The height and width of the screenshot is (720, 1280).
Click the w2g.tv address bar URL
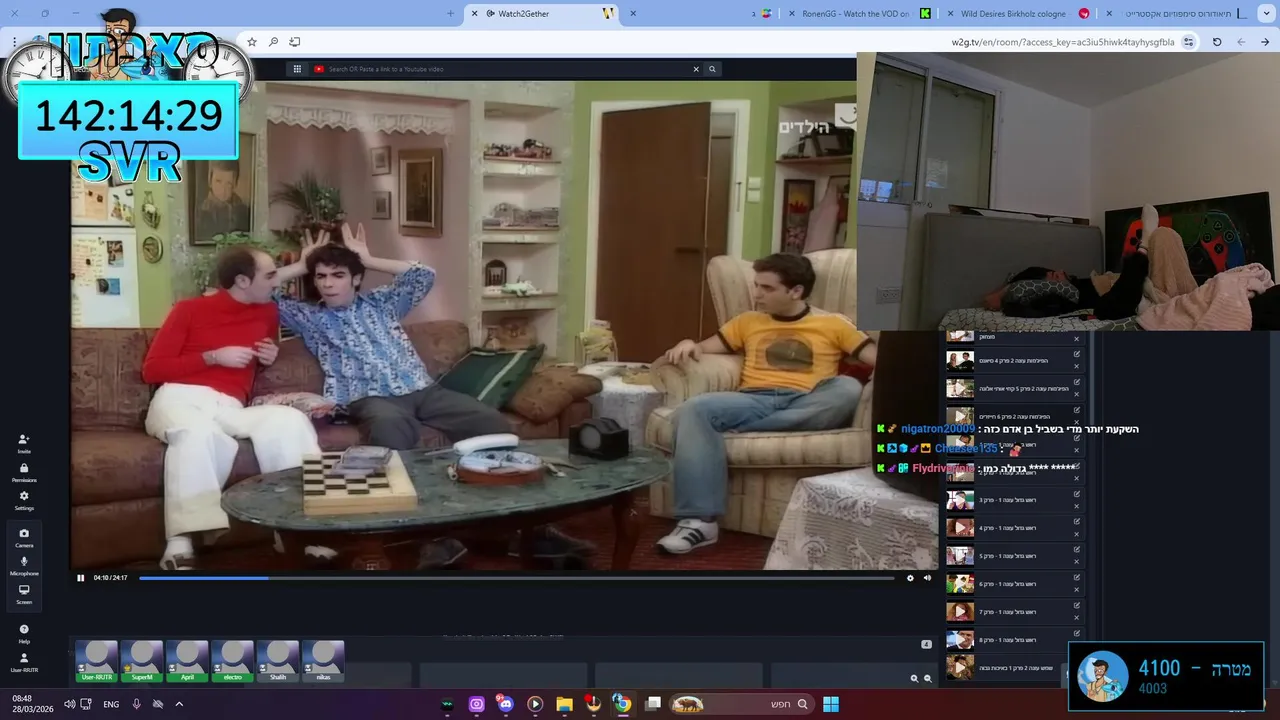(x=1063, y=42)
